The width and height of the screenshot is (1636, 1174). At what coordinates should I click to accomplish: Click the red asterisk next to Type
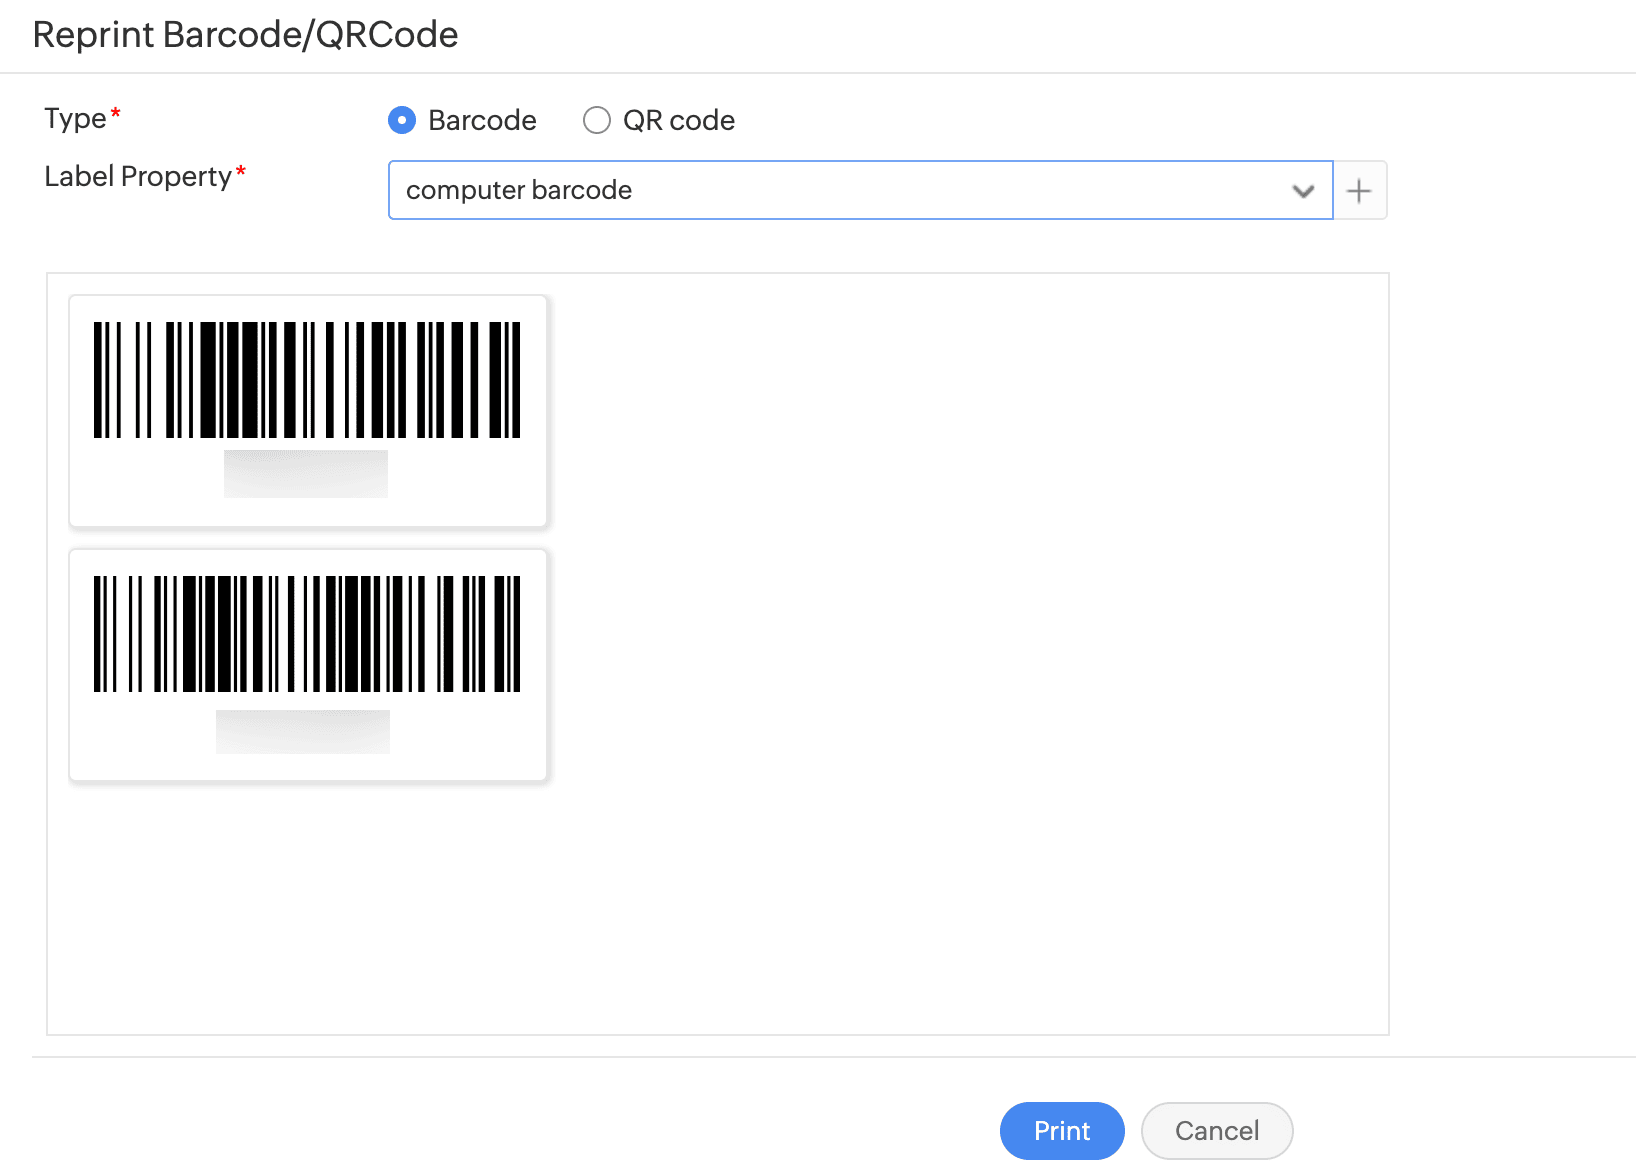pos(116,113)
